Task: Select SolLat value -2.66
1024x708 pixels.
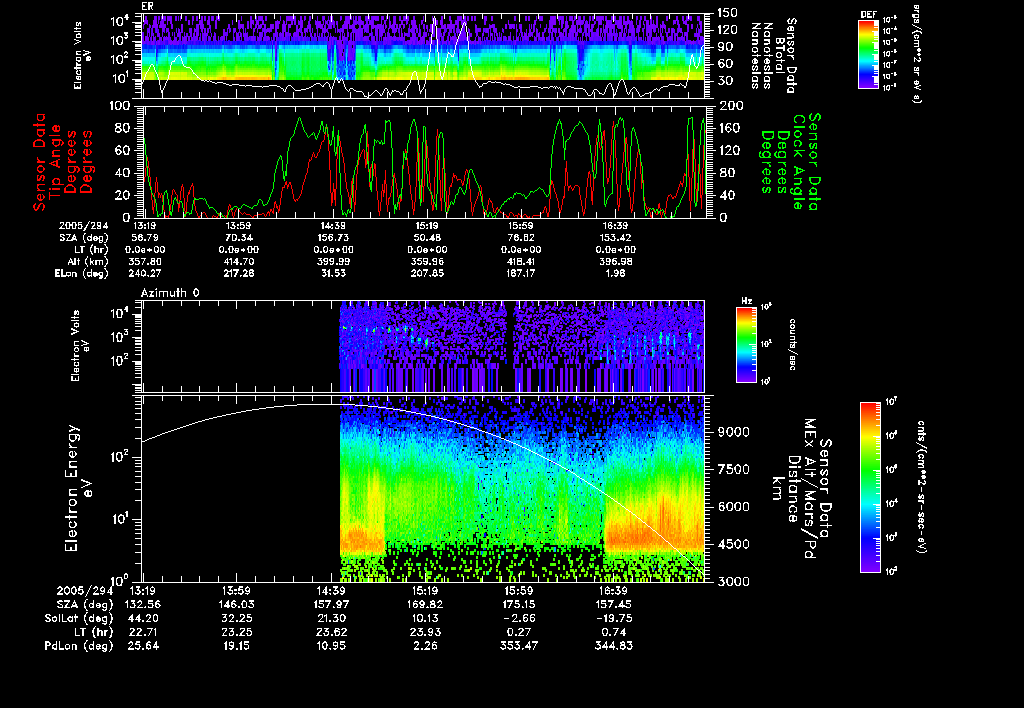Action: pyautogui.click(x=519, y=618)
